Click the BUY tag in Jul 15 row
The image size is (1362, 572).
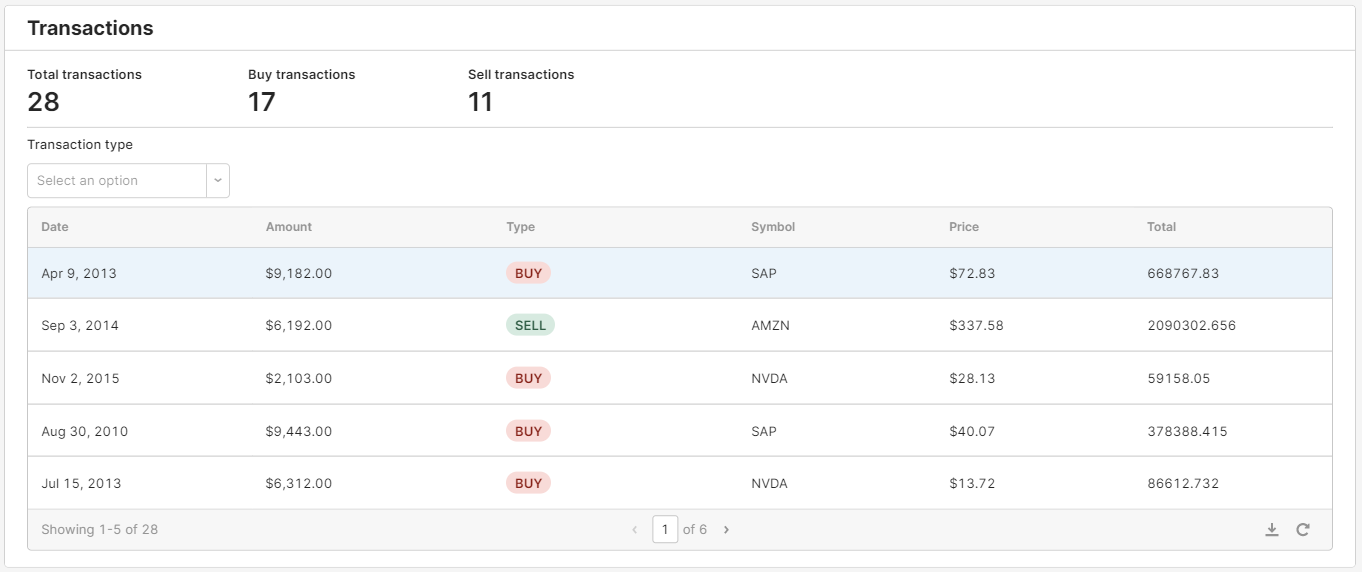coord(528,484)
